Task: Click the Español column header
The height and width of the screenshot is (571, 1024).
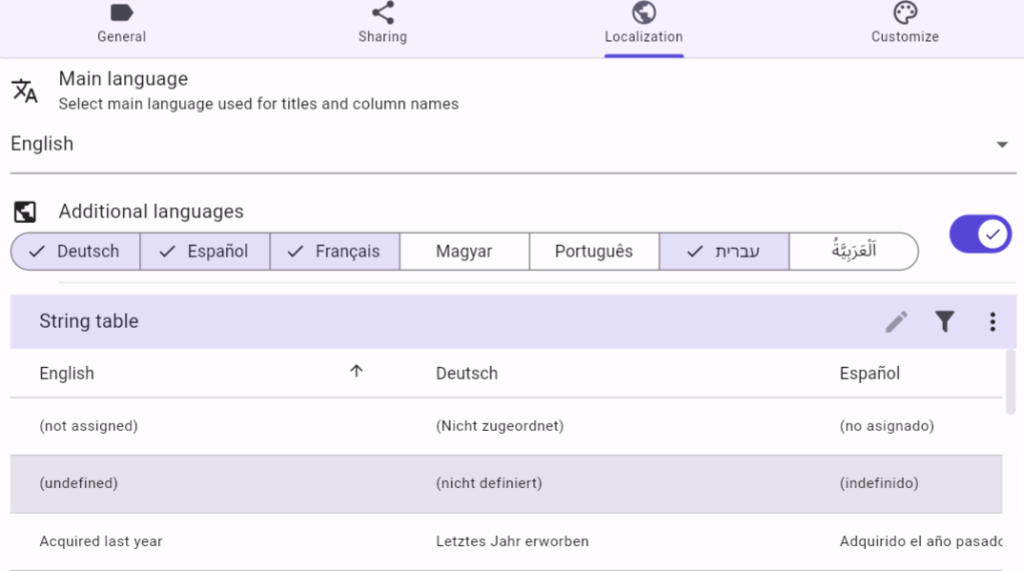Action: coord(869,373)
